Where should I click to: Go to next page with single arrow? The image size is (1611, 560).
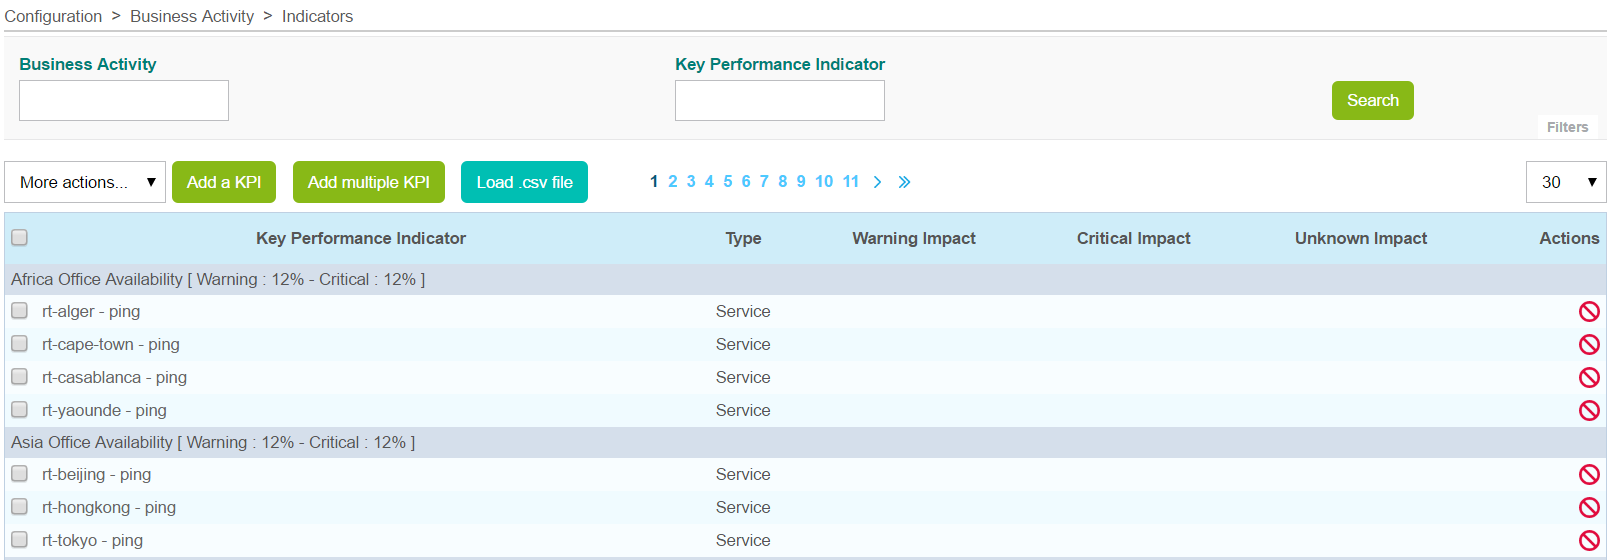pos(877,182)
